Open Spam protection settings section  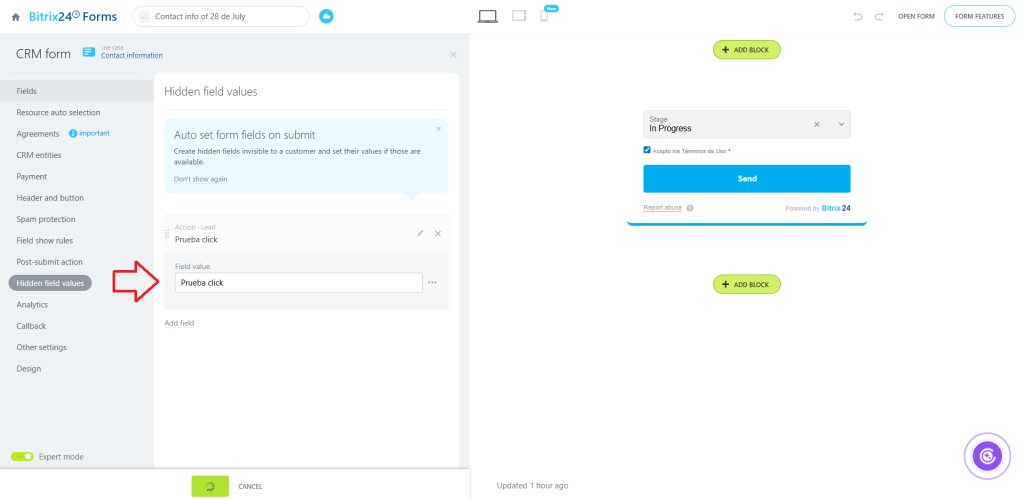46,219
